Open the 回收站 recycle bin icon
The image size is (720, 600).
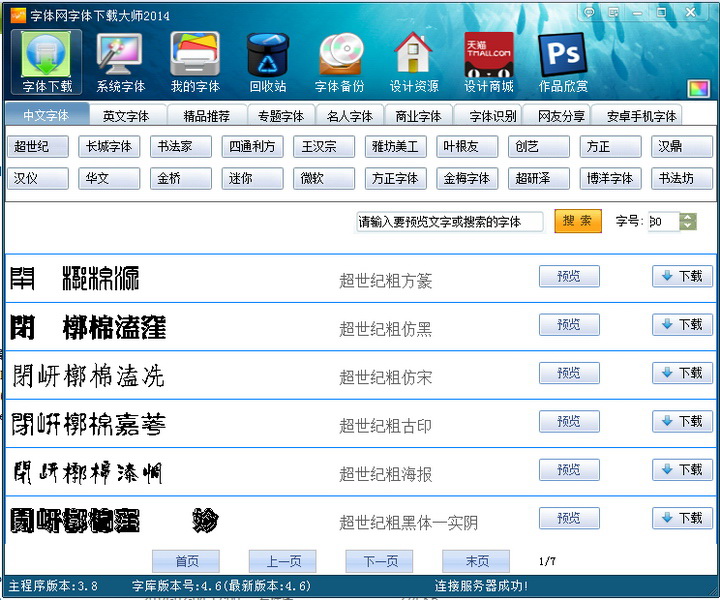coord(268,63)
